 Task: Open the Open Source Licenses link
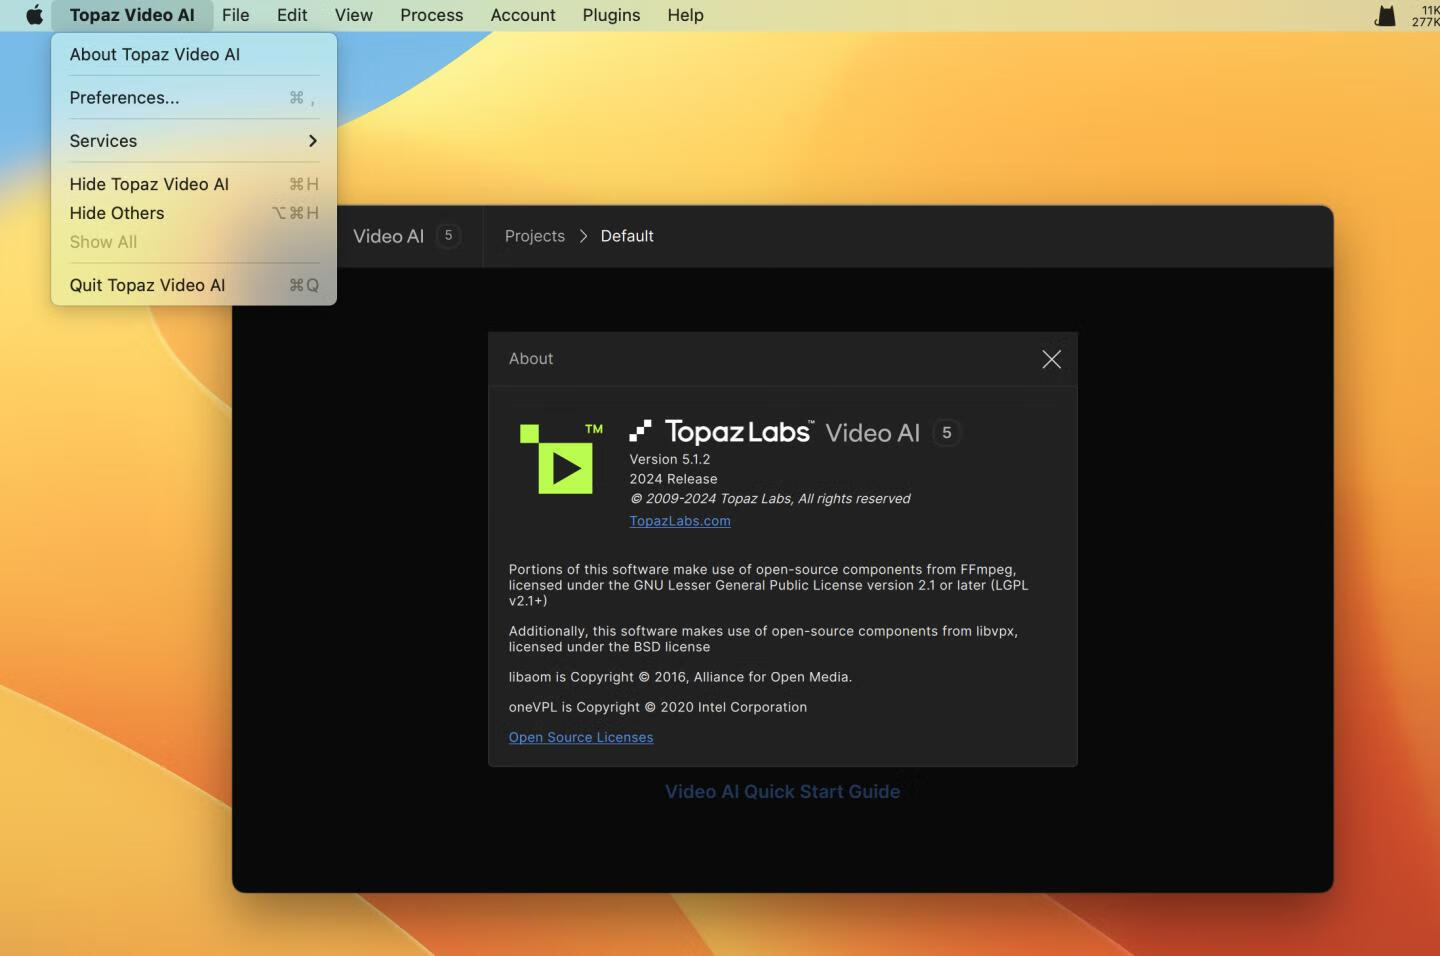point(581,737)
